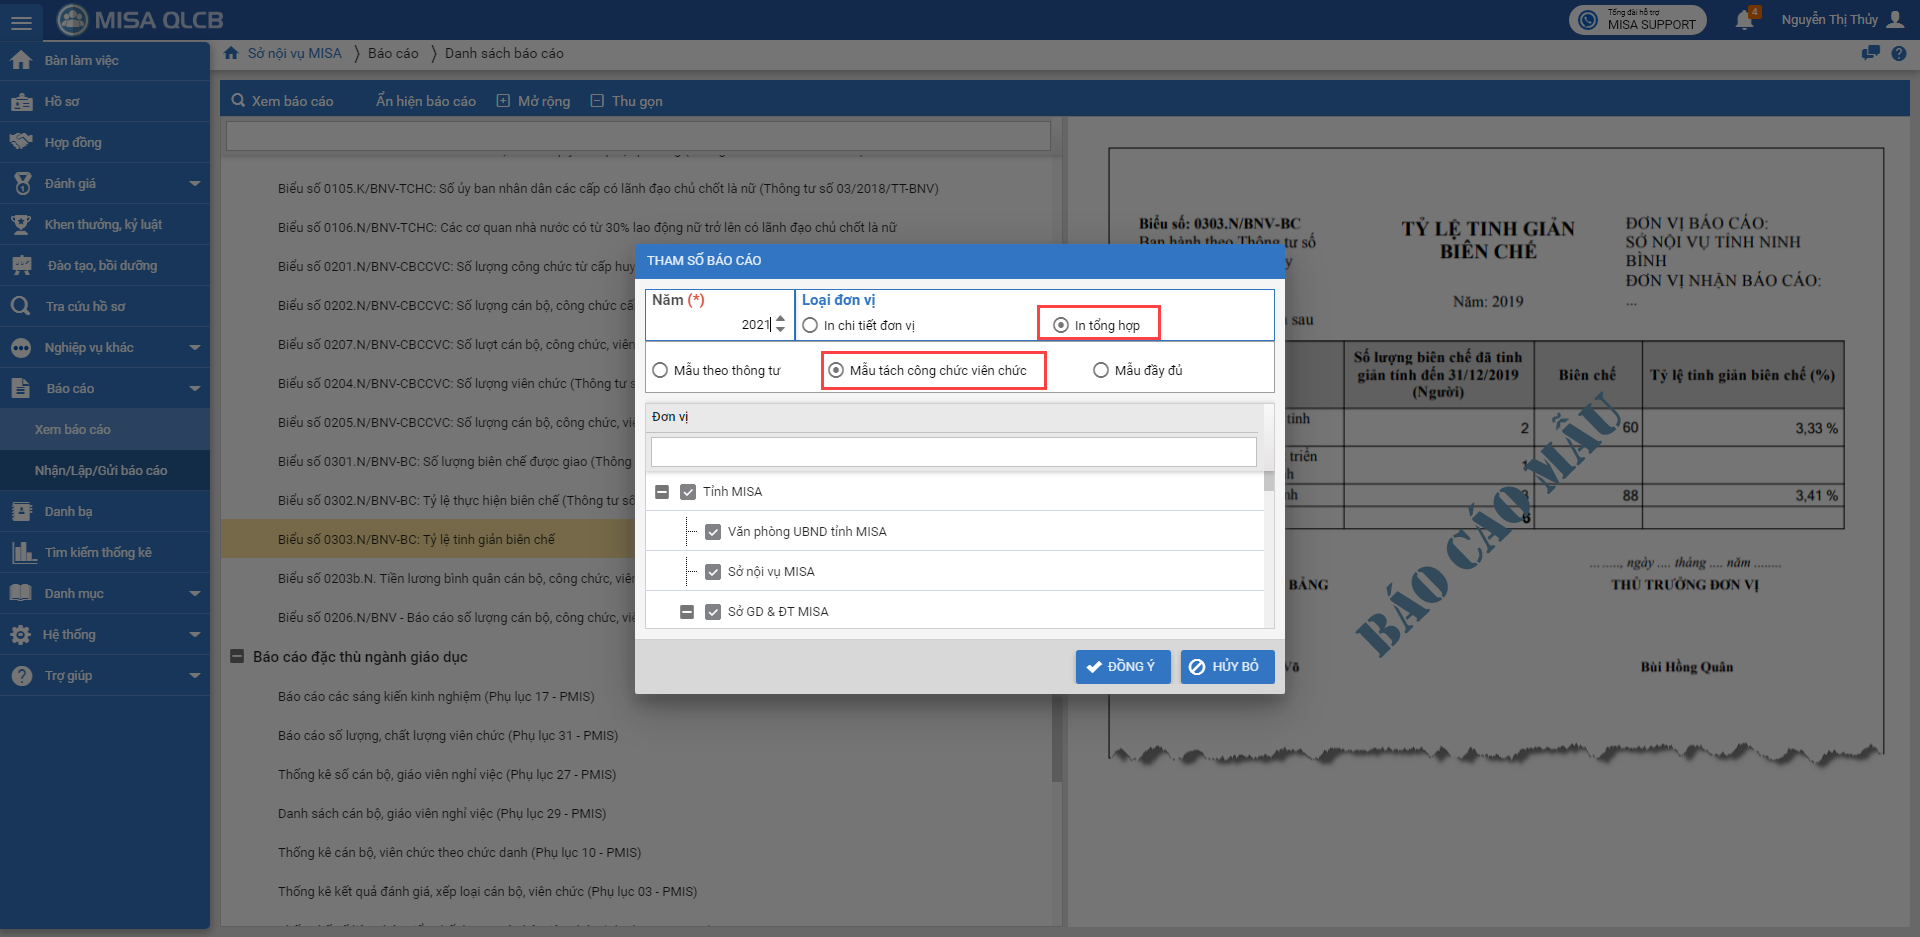Click the help question mark icon

1899,54
